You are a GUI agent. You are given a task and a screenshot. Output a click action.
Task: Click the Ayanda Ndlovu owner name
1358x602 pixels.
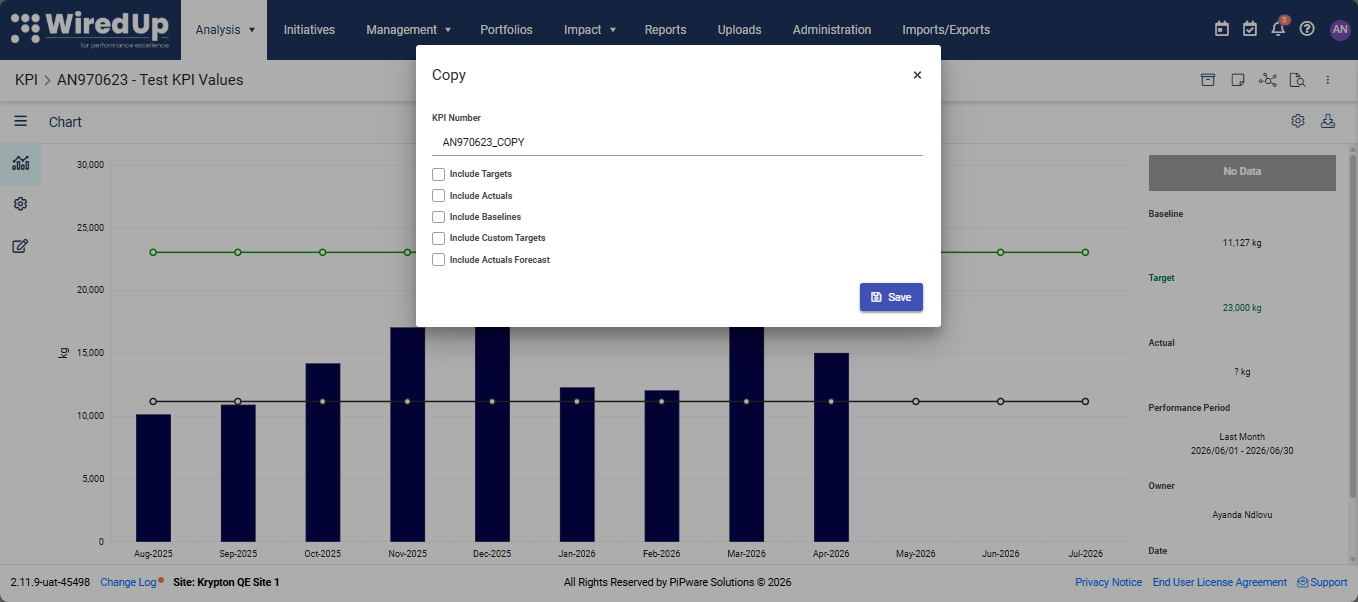point(1242,515)
